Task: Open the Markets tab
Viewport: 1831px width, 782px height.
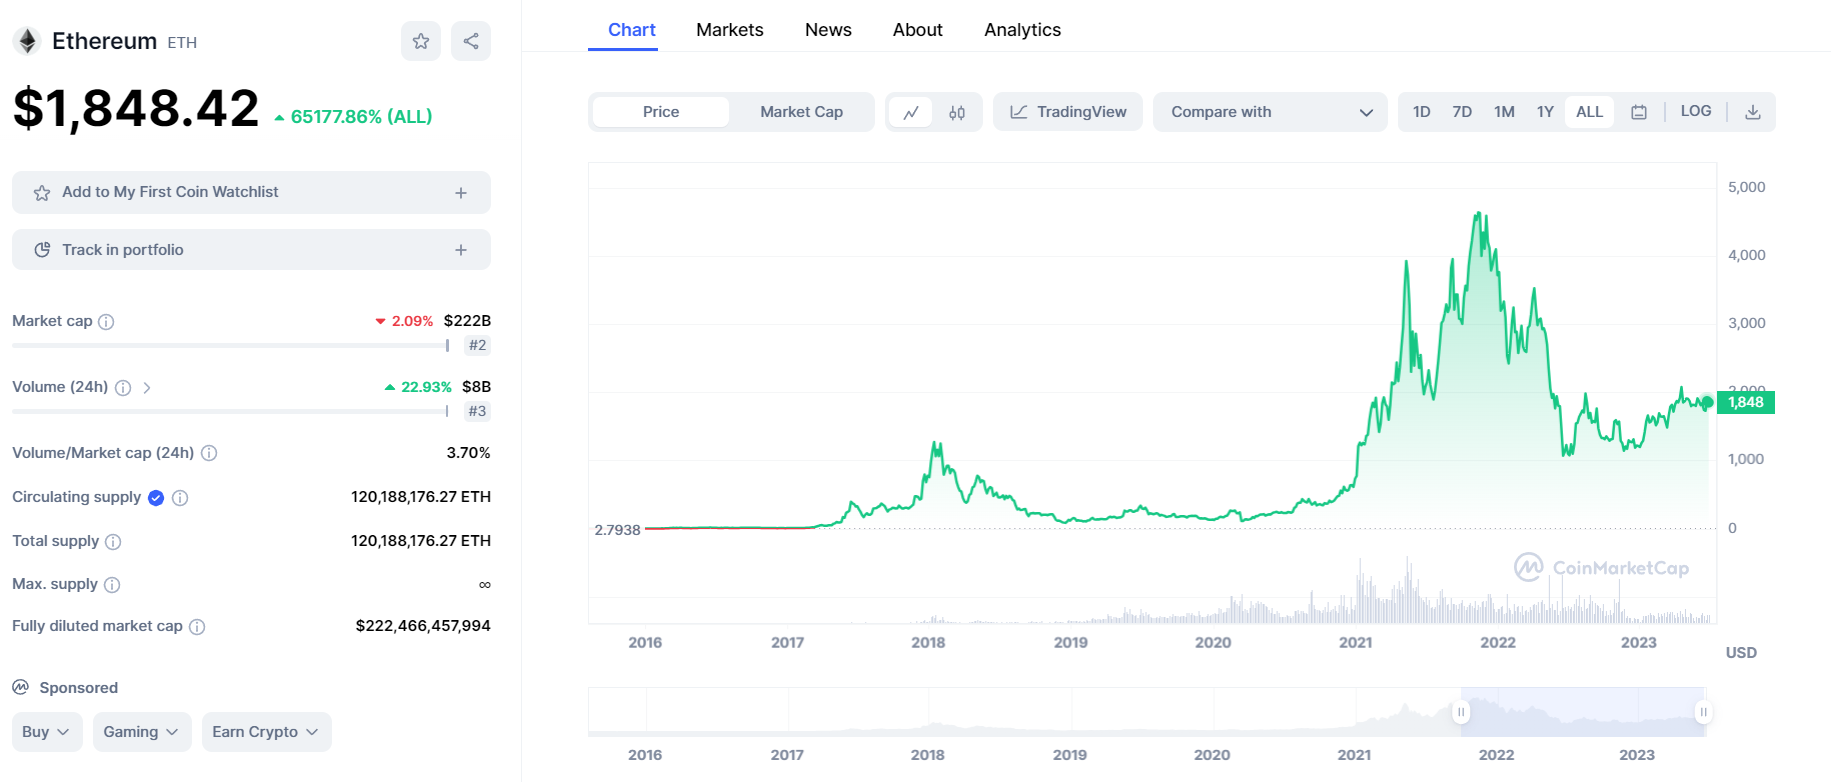Action: 730,30
